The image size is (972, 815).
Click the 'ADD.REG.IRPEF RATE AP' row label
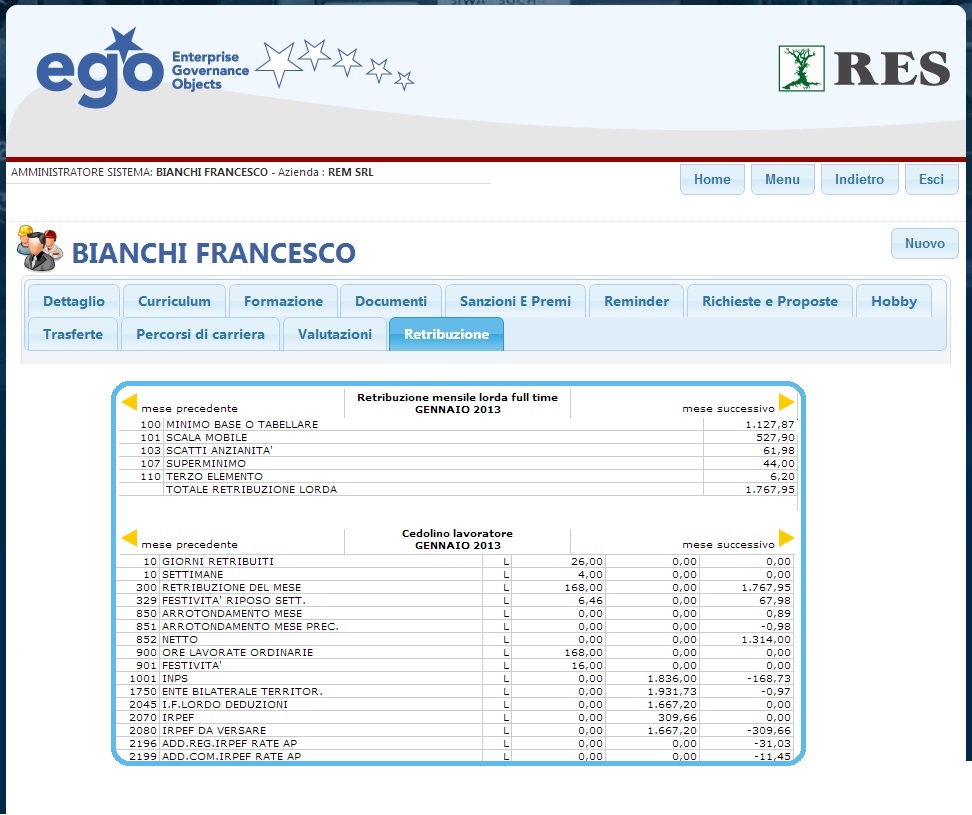coord(229,744)
